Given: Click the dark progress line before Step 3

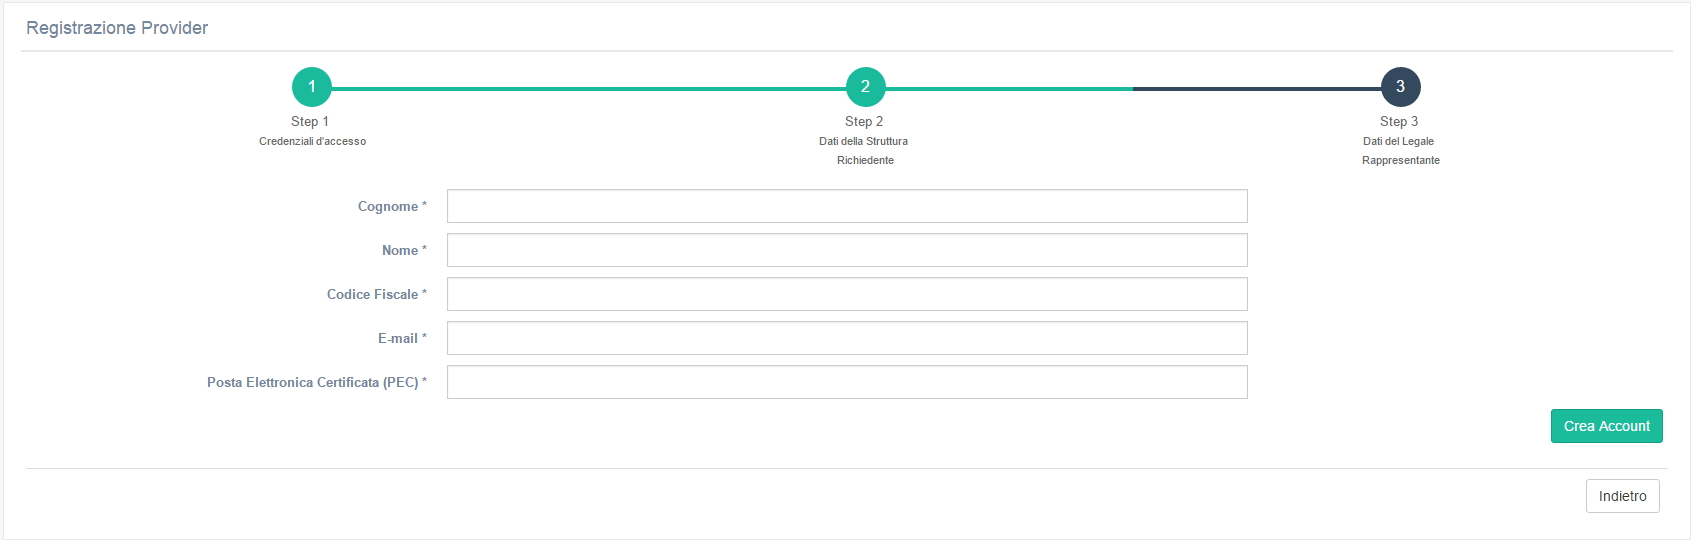Looking at the screenshot, I should (1256, 88).
